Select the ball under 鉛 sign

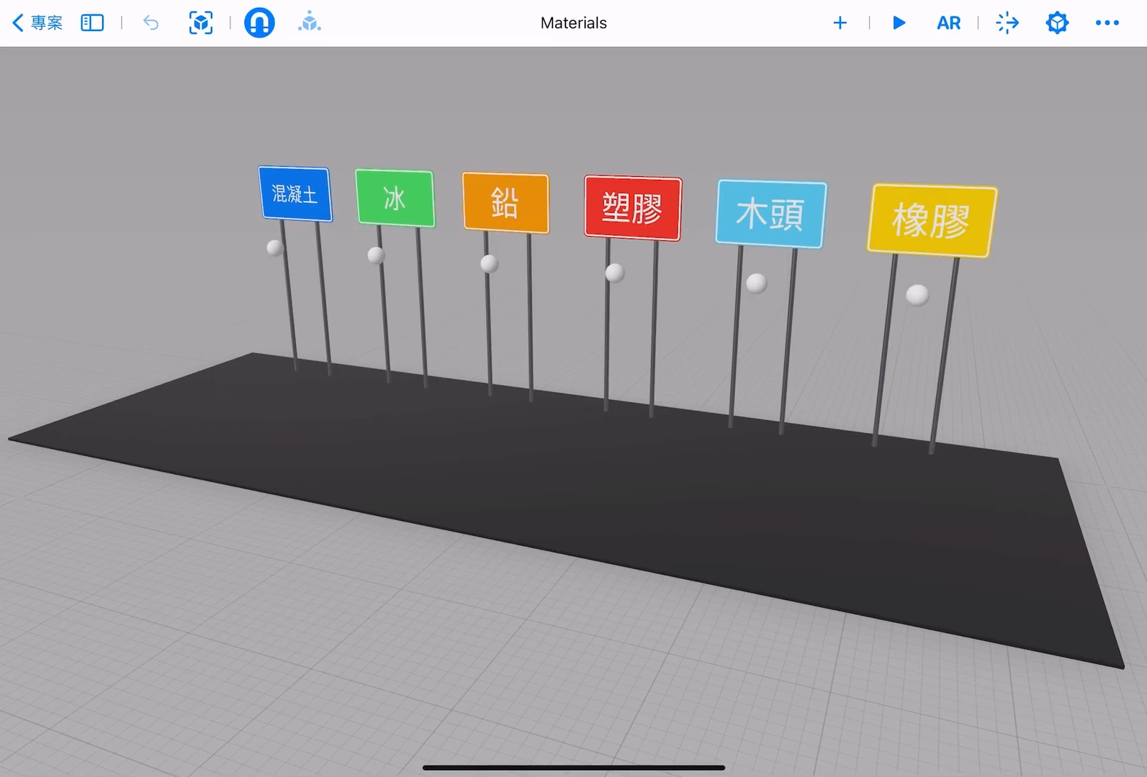pyautogui.click(x=489, y=263)
